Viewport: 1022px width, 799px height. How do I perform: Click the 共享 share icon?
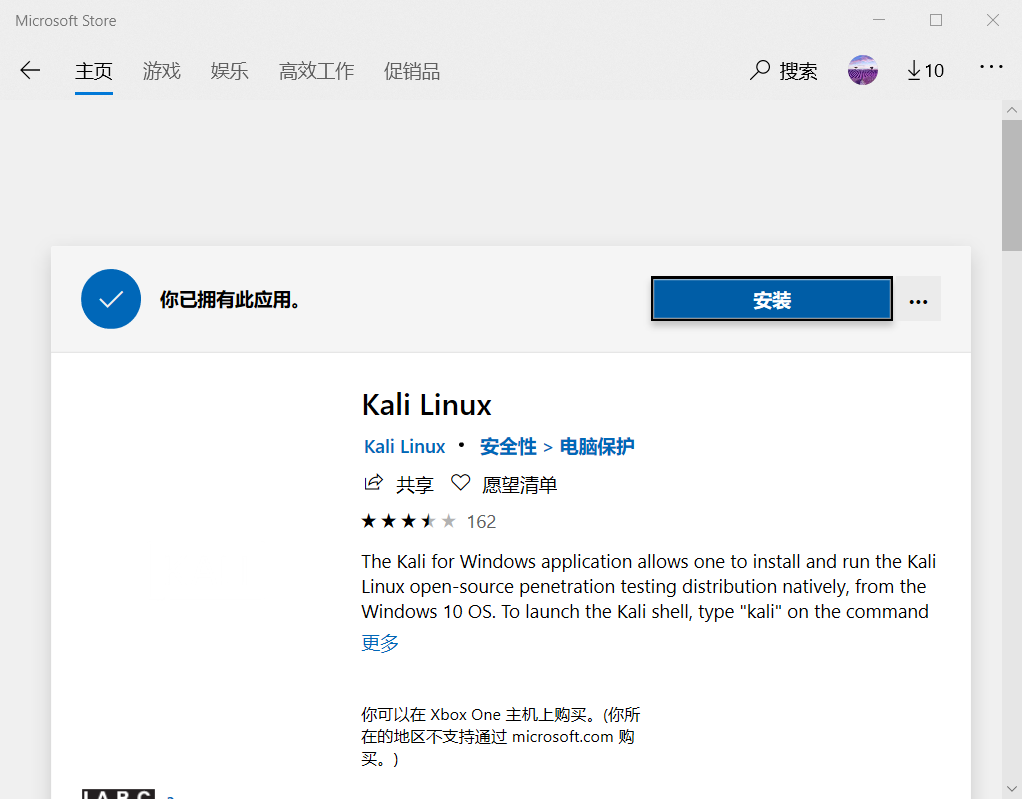pos(373,483)
